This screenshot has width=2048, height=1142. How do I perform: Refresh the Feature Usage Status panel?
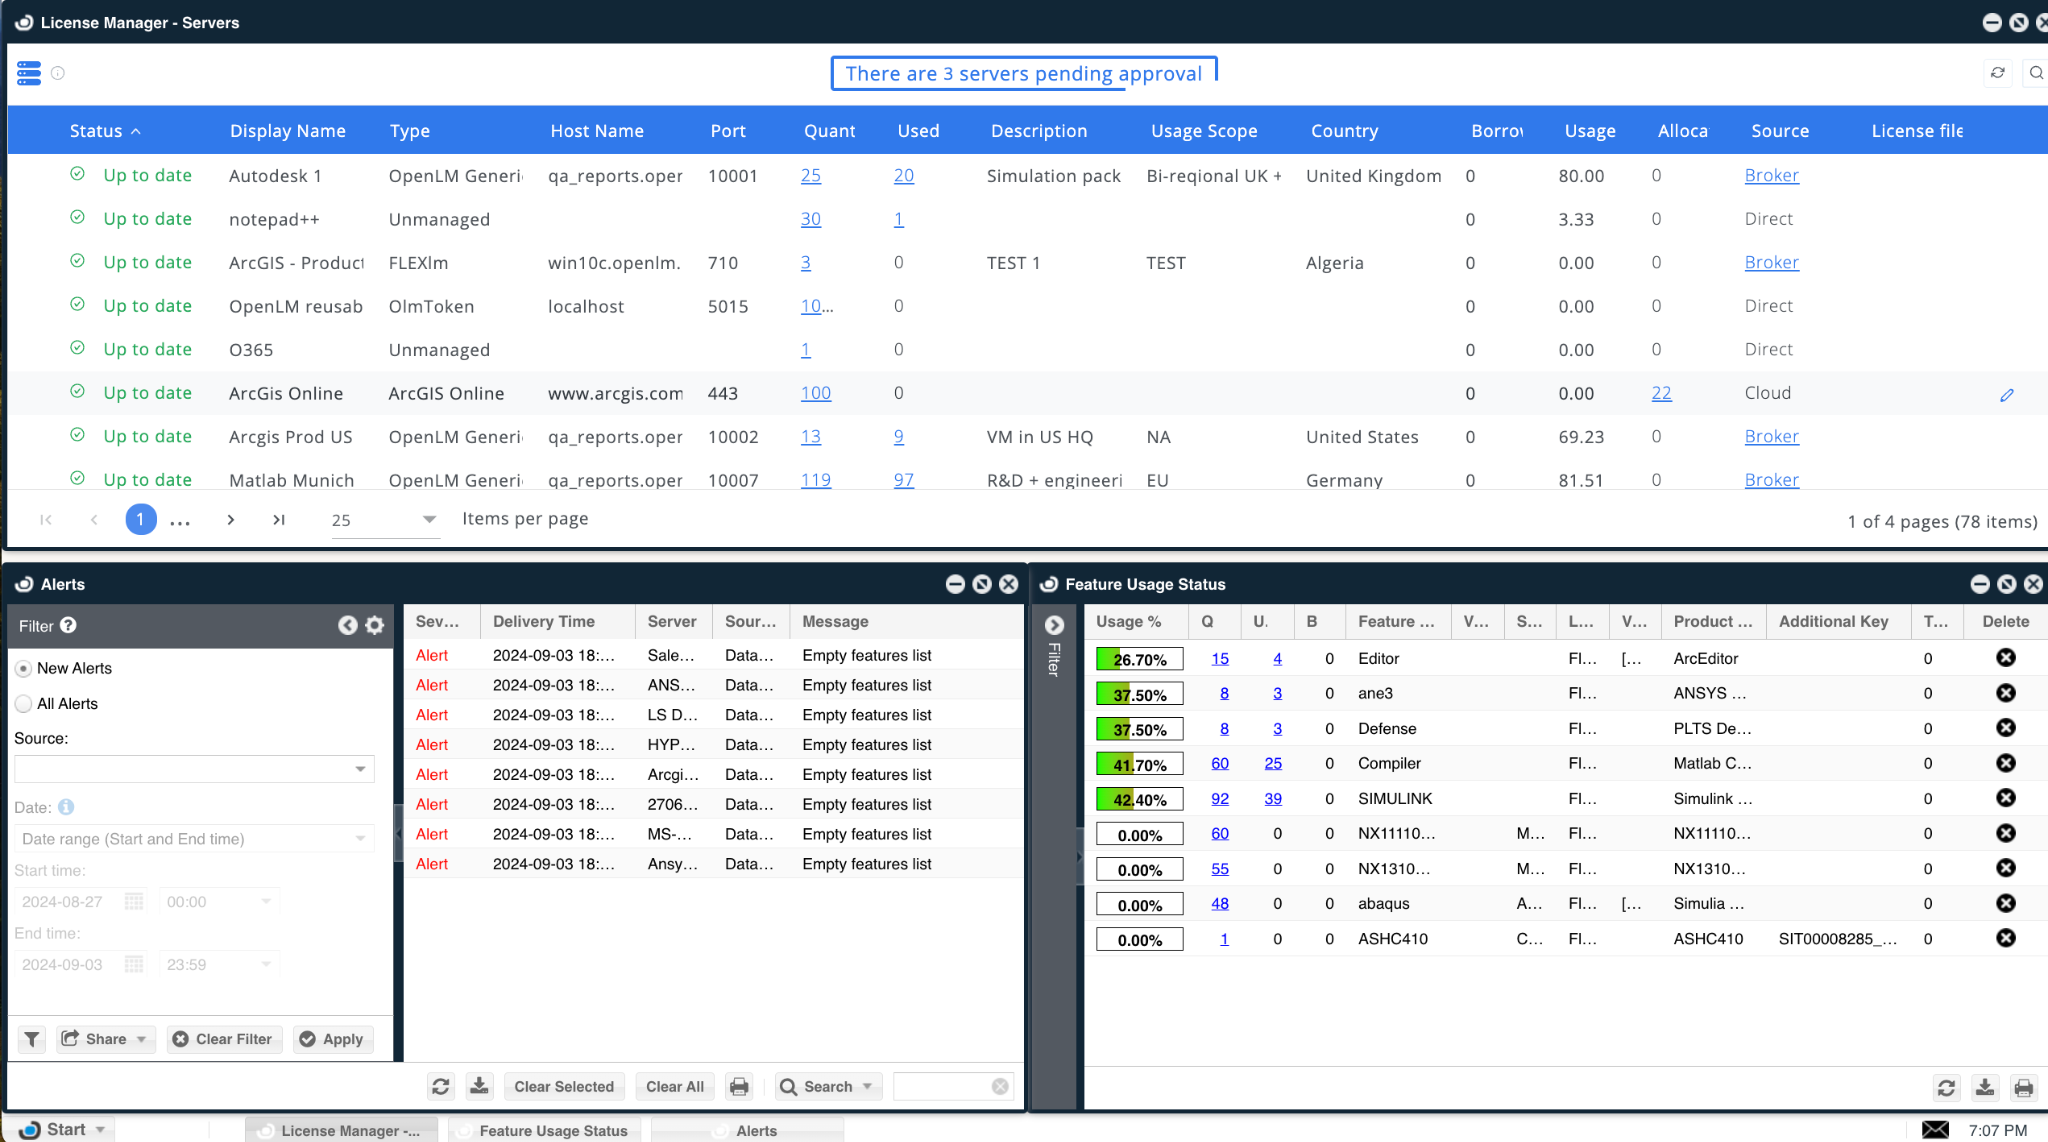click(x=1946, y=1087)
